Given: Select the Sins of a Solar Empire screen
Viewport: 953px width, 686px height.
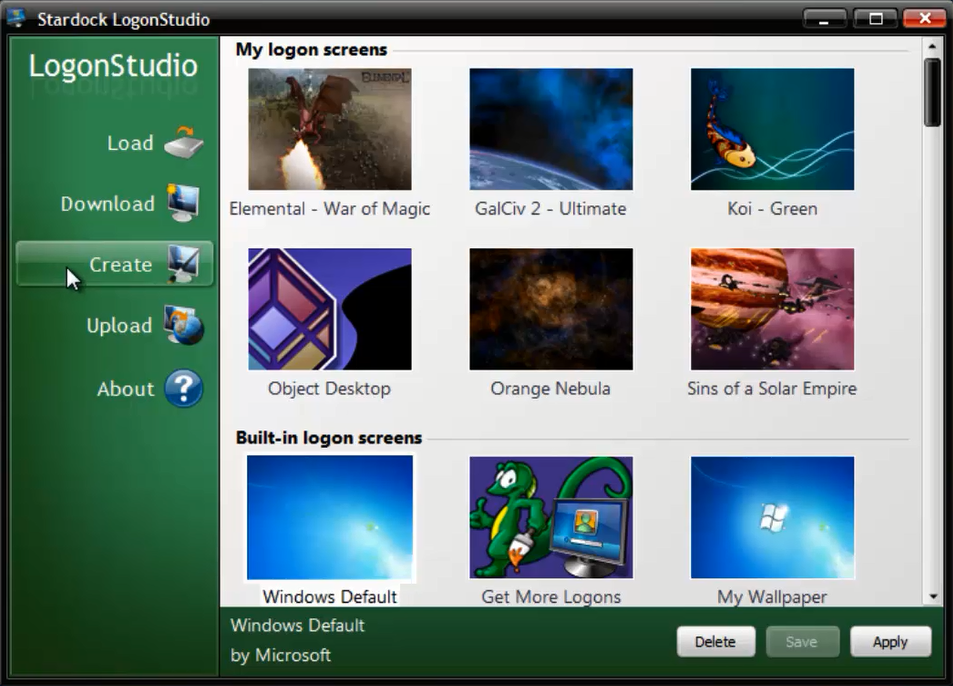Looking at the screenshot, I should [x=771, y=308].
